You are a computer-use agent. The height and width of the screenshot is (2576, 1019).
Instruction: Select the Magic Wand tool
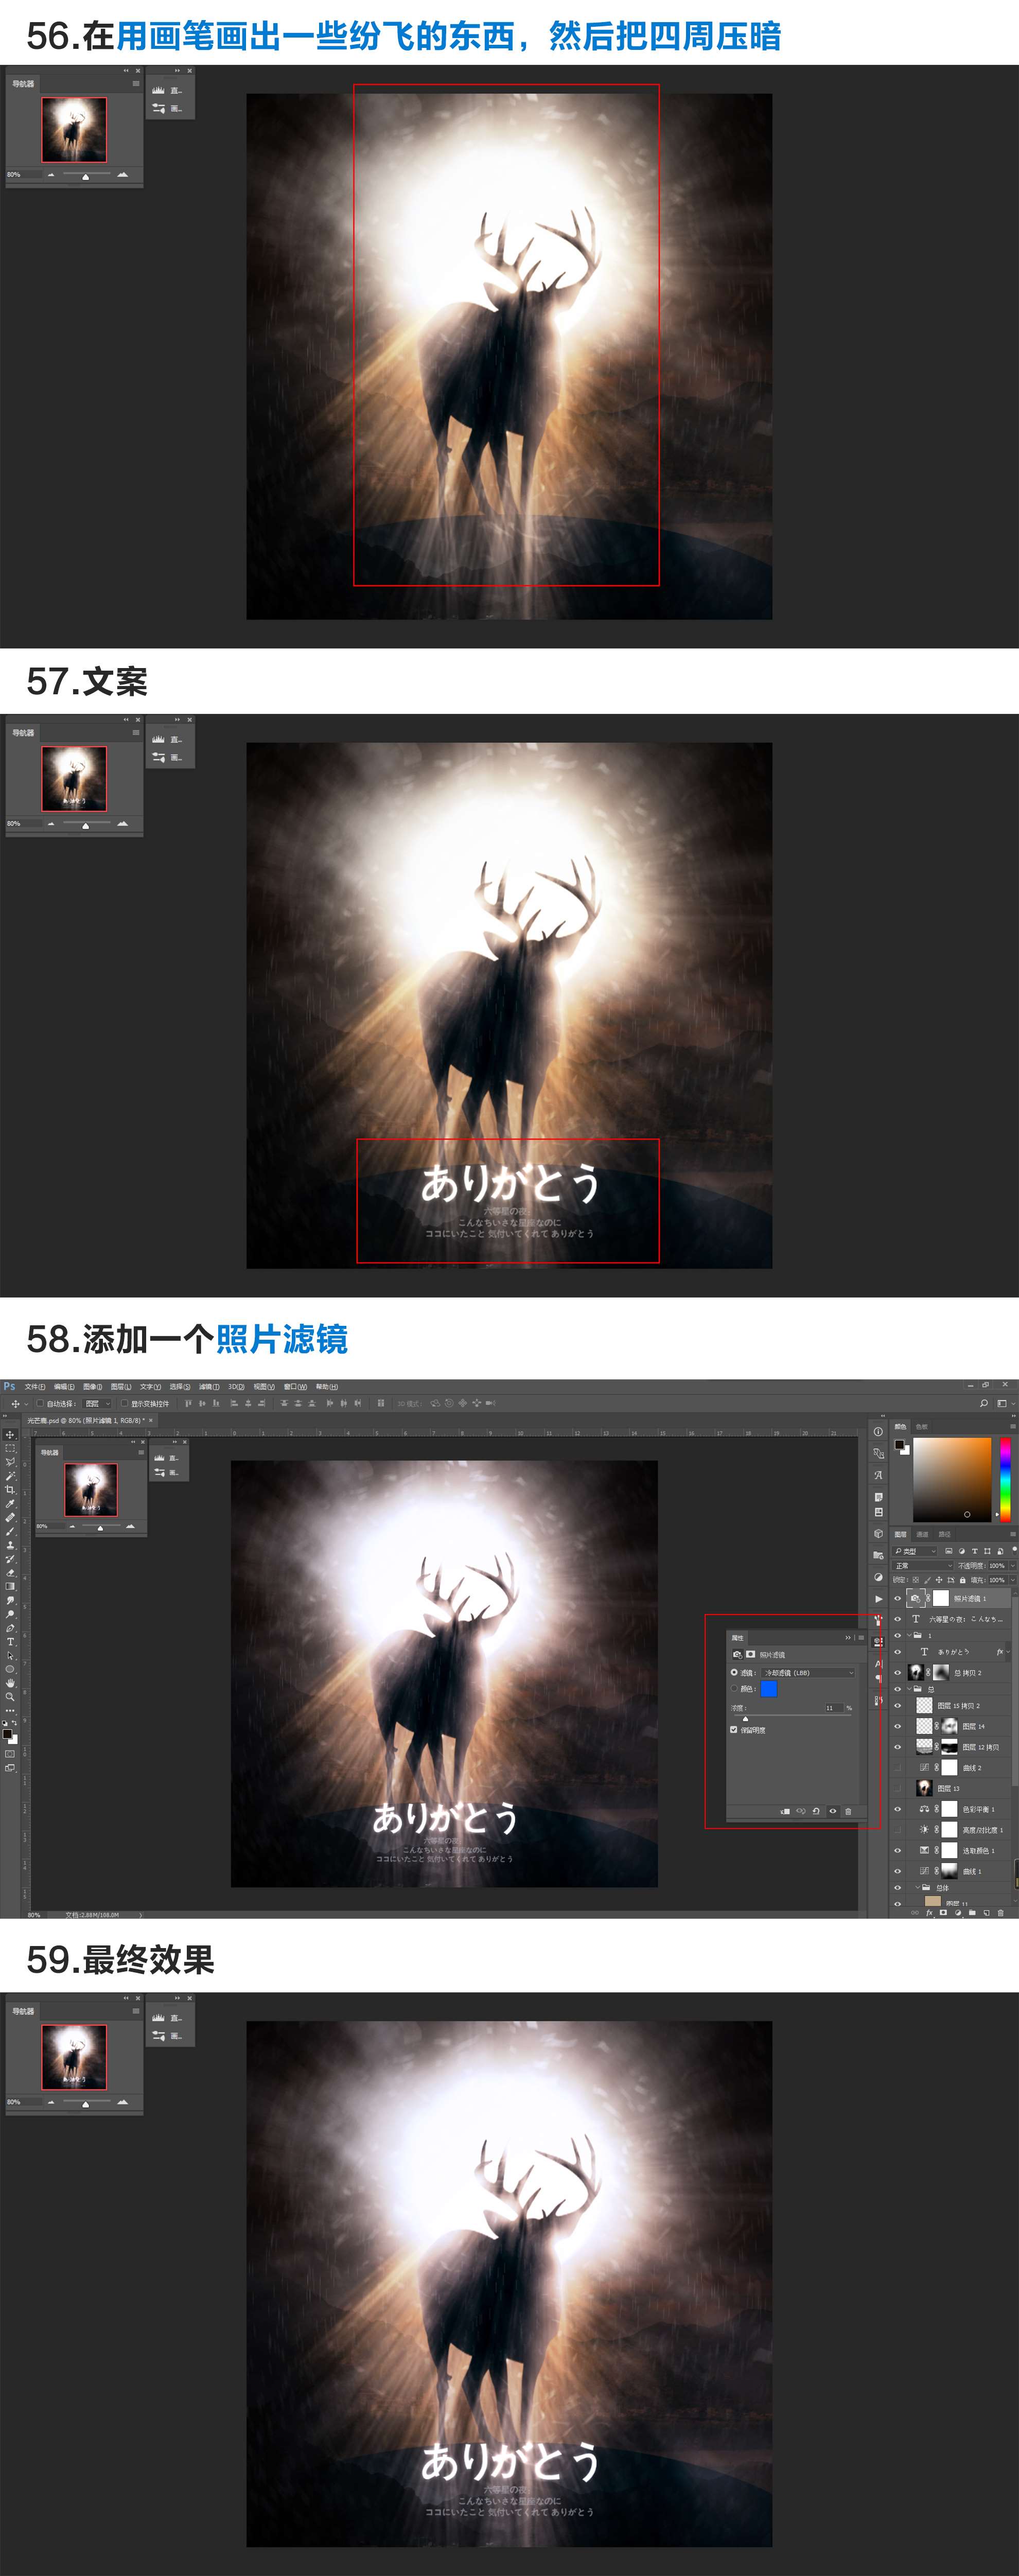(x=10, y=1477)
